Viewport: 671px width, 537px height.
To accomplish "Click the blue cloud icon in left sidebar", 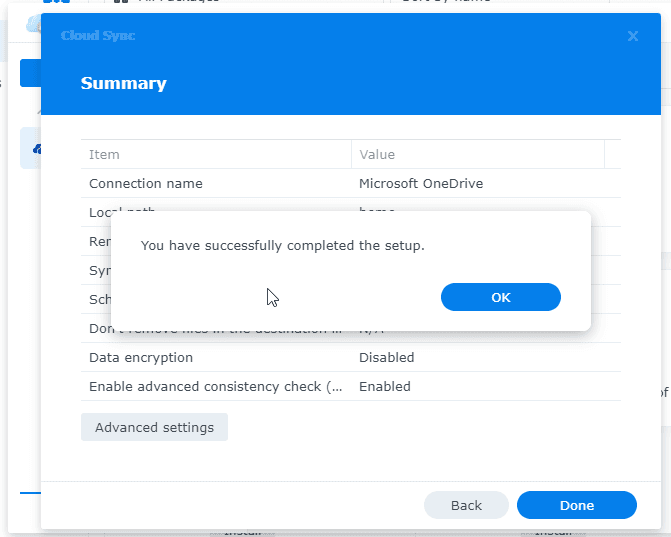I will click(x=36, y=148).
